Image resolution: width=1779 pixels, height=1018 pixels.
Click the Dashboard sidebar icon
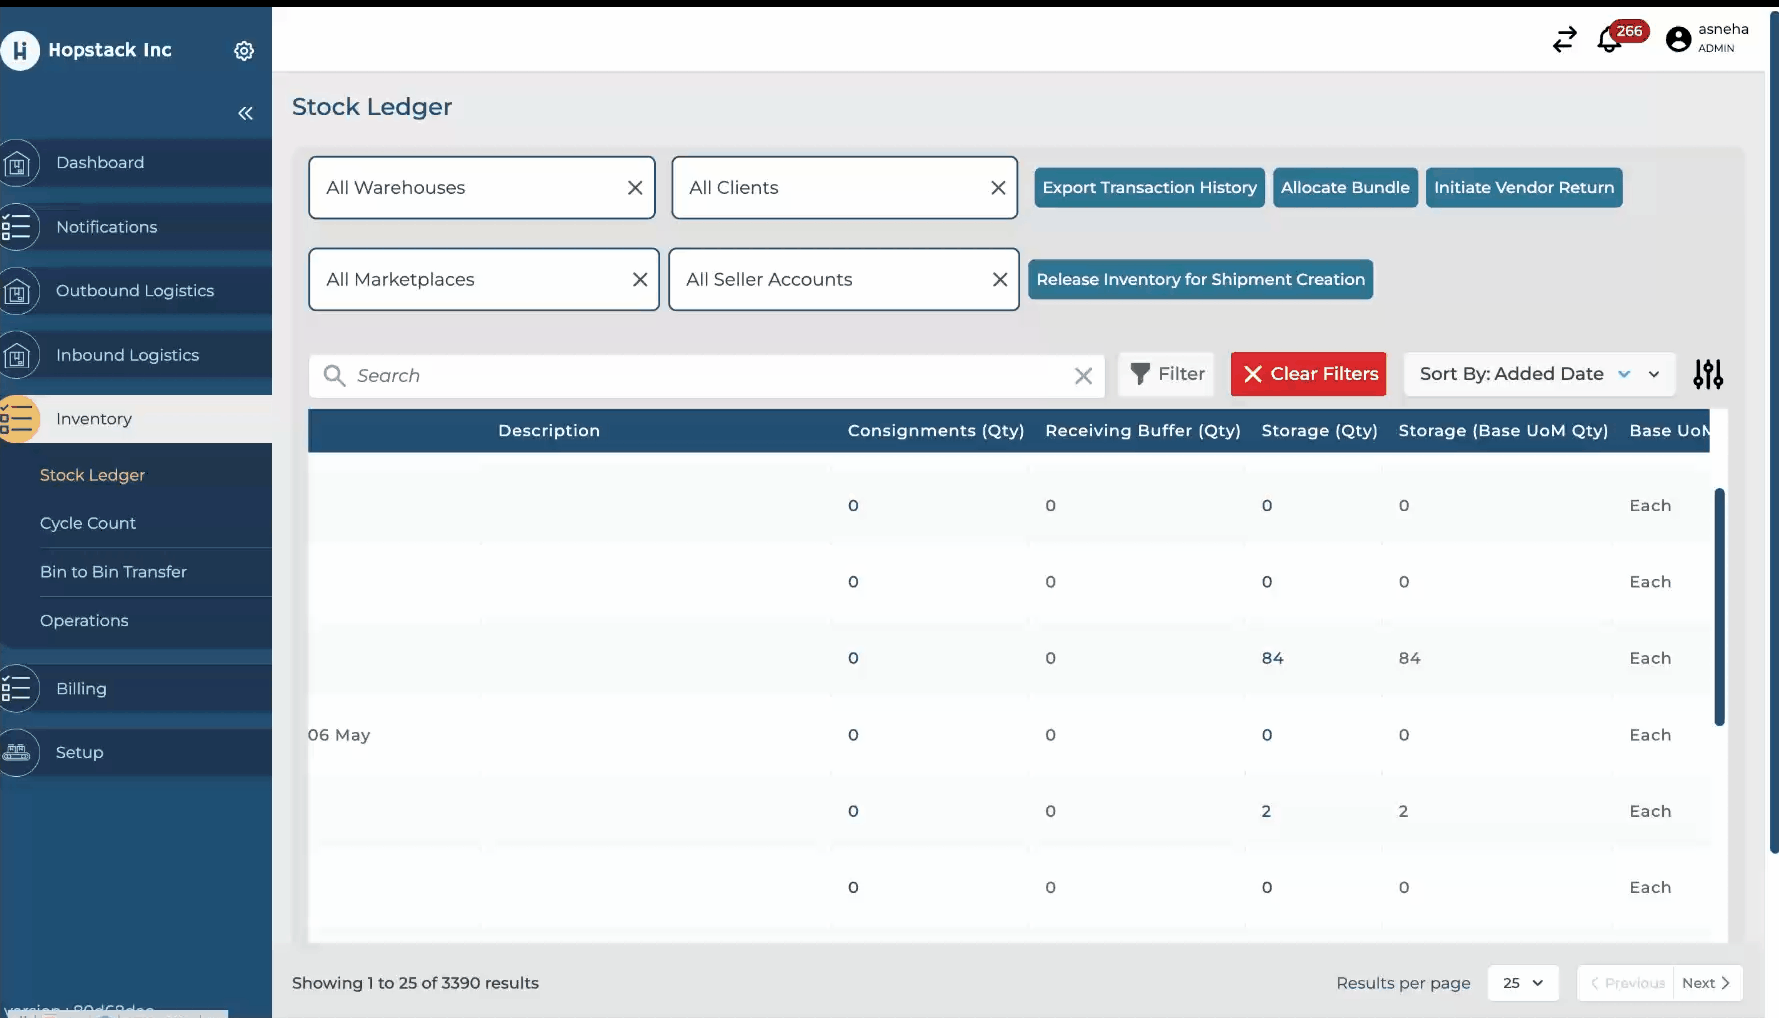(18, 163)
